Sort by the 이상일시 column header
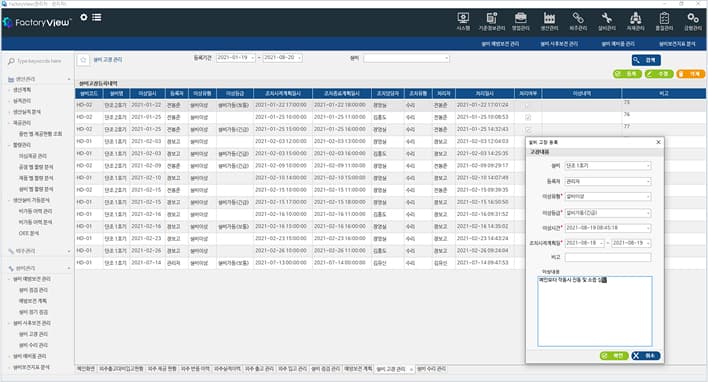This screenshot has height=382, width=708. point(148,93)
